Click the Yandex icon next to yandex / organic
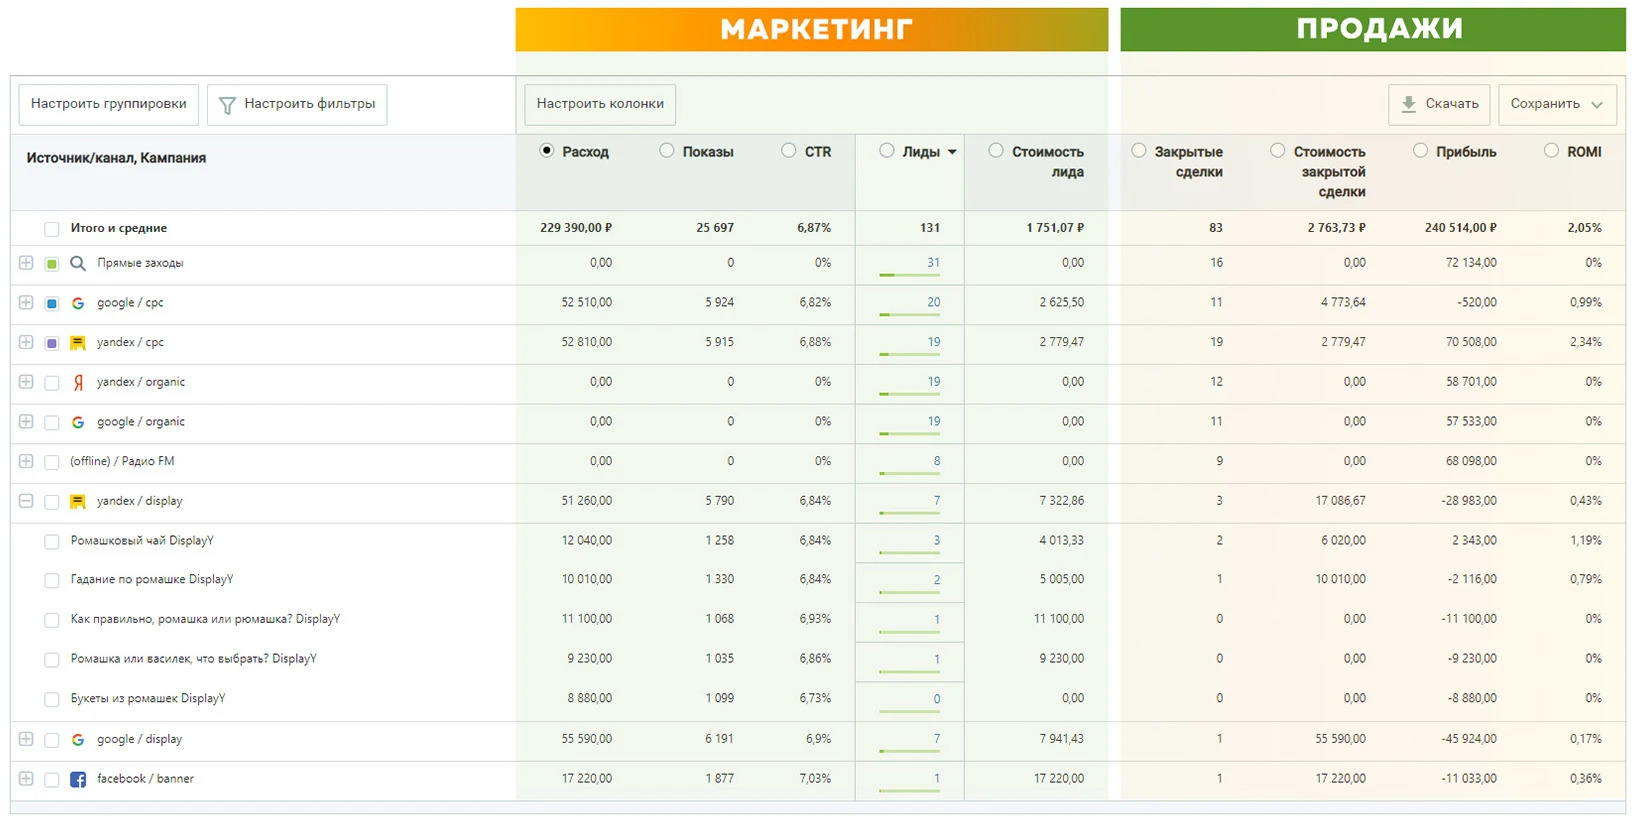The image size is (1640, 830). point(78,383)
